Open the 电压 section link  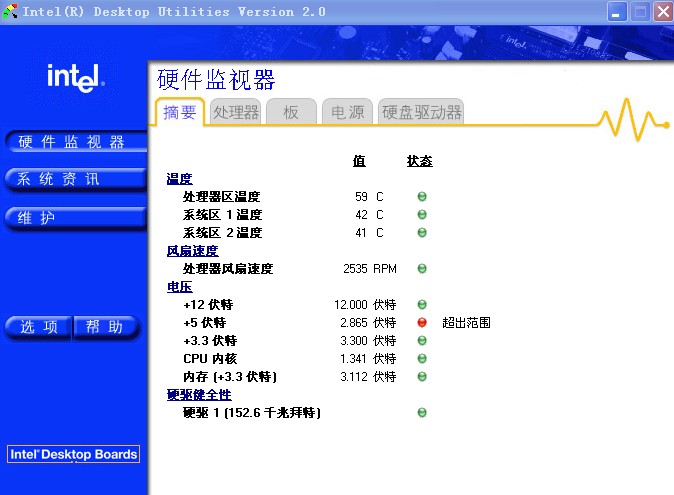tap(179, 287)
